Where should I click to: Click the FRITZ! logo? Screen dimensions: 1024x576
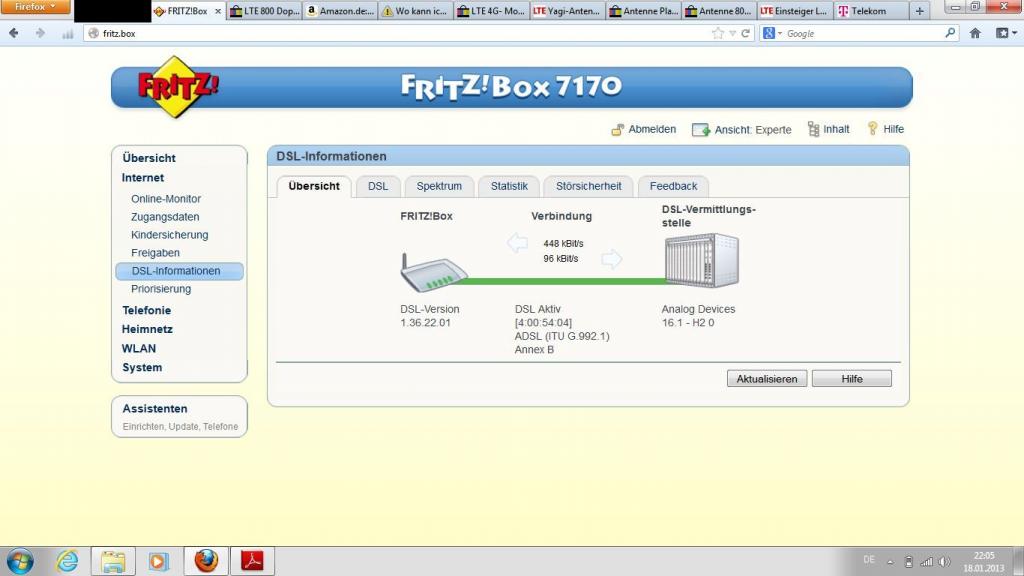click(178, 87)
